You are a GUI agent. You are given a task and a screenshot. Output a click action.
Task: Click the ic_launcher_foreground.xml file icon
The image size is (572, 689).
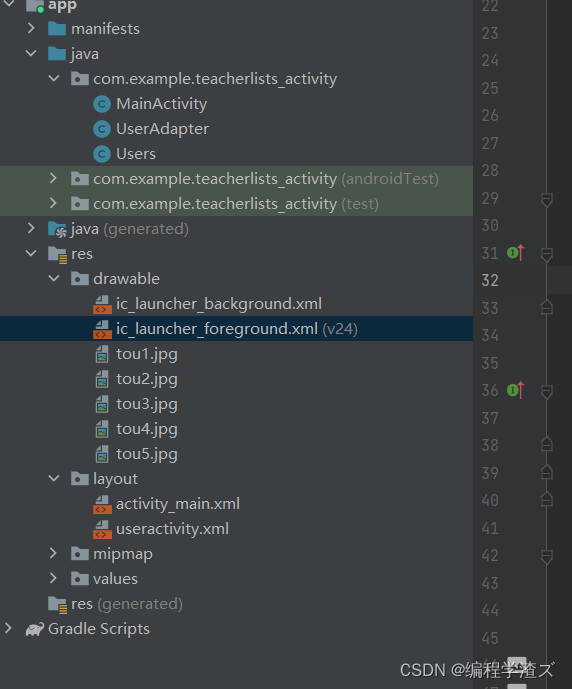coord(102,329)
